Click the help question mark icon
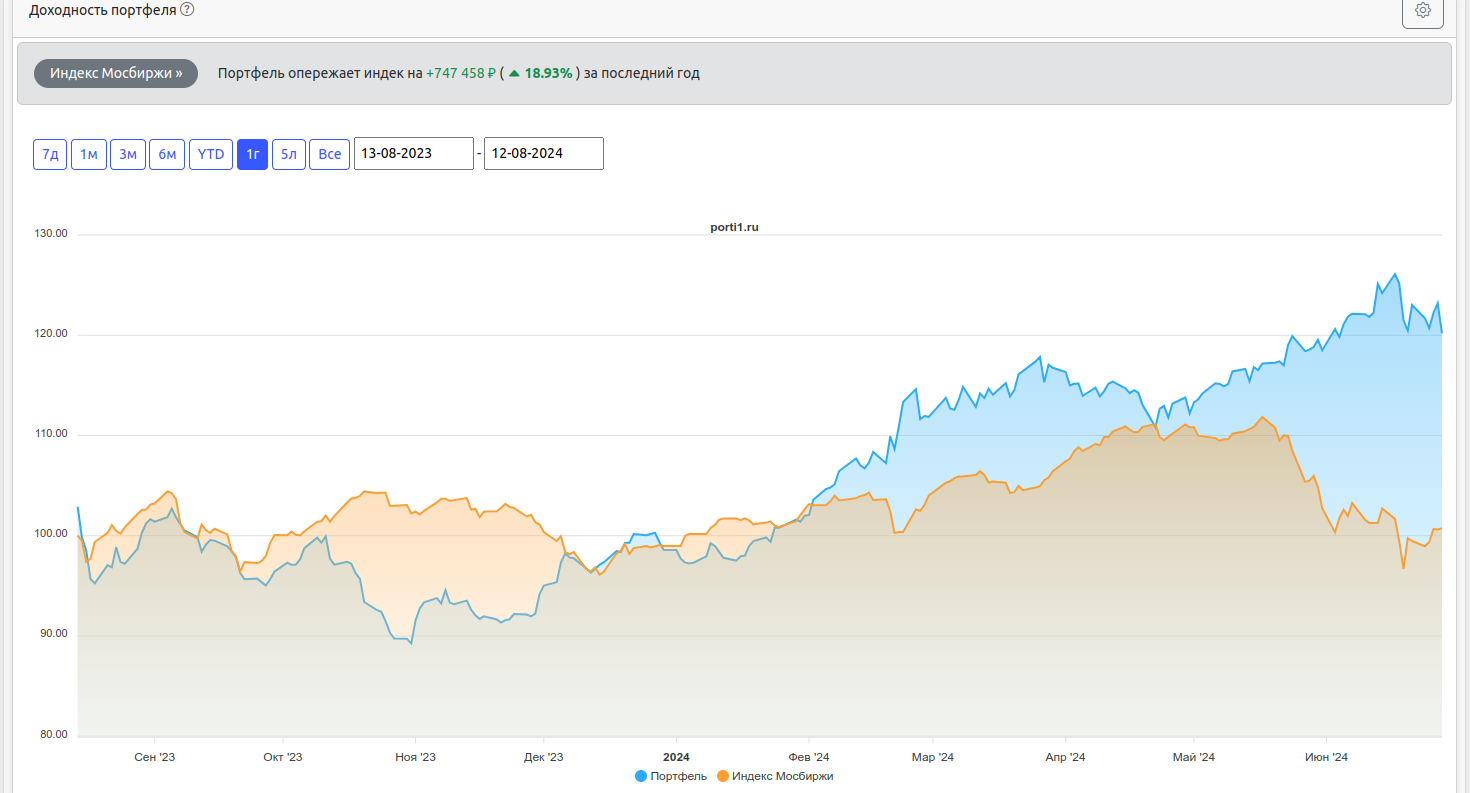The height and width of the screenshot is (793, 1470). (x=187, y=10)
